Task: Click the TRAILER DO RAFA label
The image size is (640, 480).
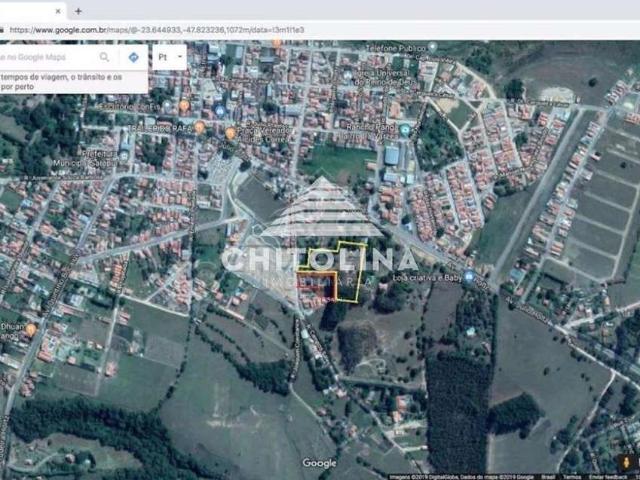Action: (160, 128)
